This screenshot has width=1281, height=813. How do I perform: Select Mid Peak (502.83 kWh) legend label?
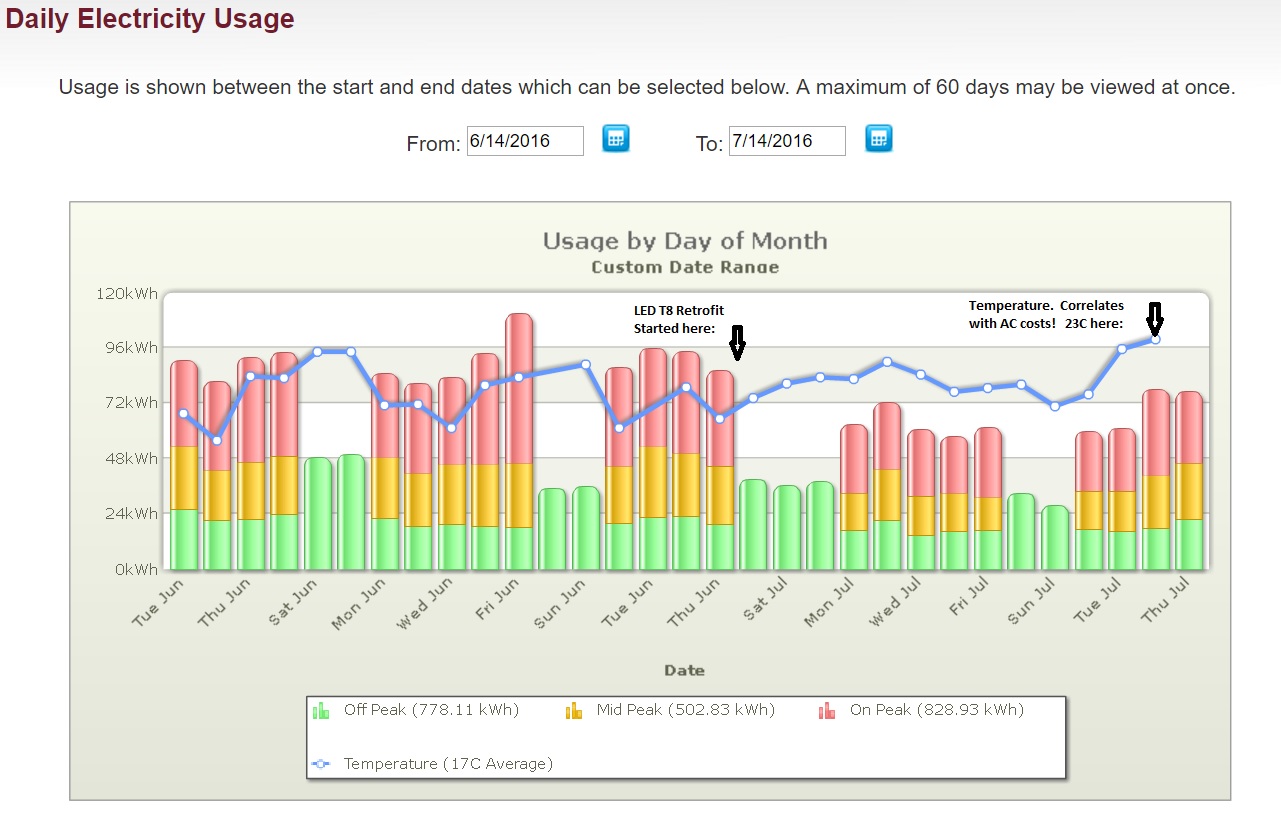coord(685,710)
